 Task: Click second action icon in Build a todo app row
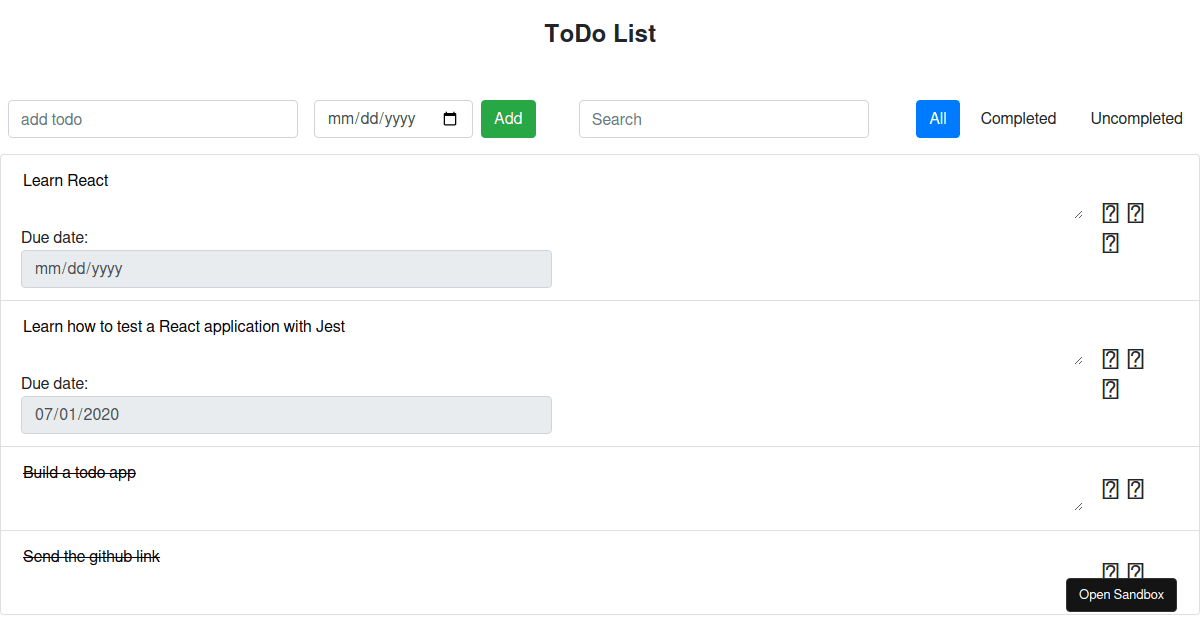point(1135,489)
